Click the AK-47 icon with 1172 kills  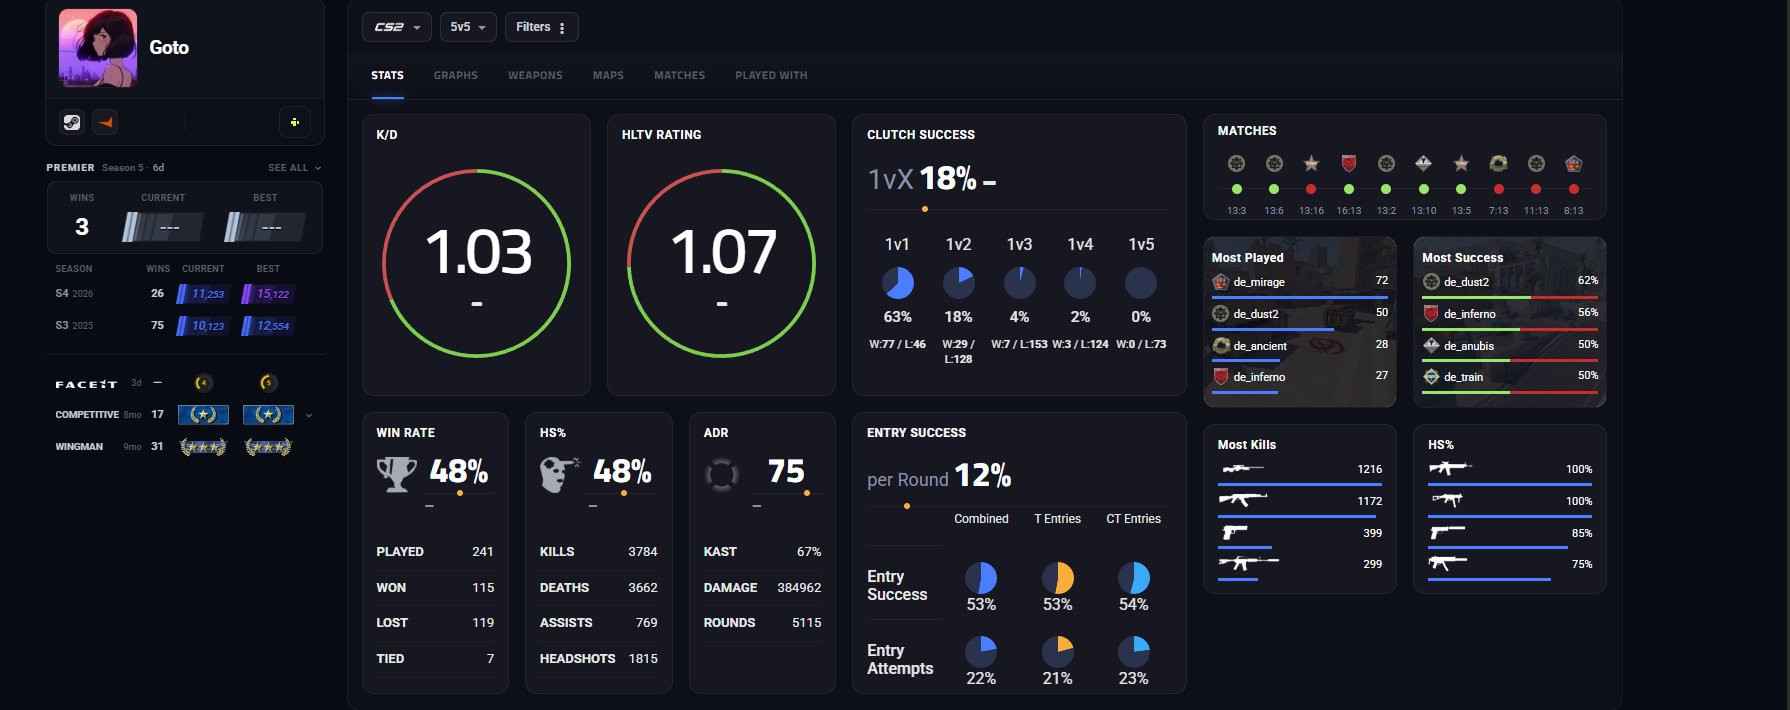tap(1243, 499)
